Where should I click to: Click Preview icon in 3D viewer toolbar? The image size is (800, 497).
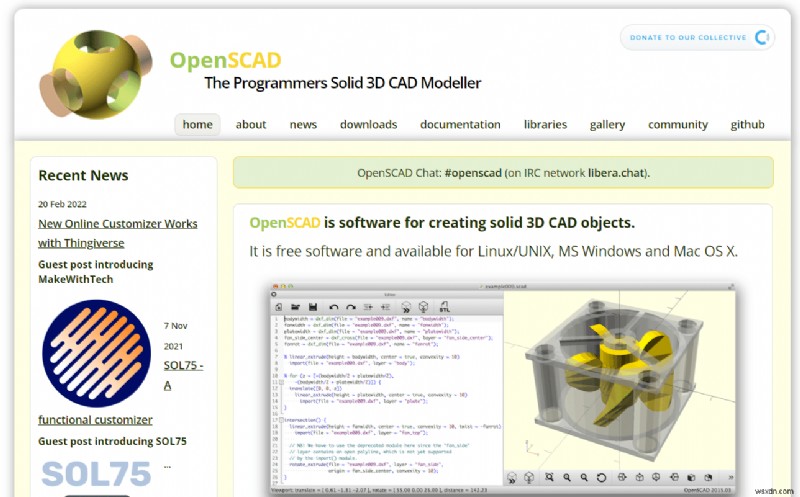click(512, 478)
